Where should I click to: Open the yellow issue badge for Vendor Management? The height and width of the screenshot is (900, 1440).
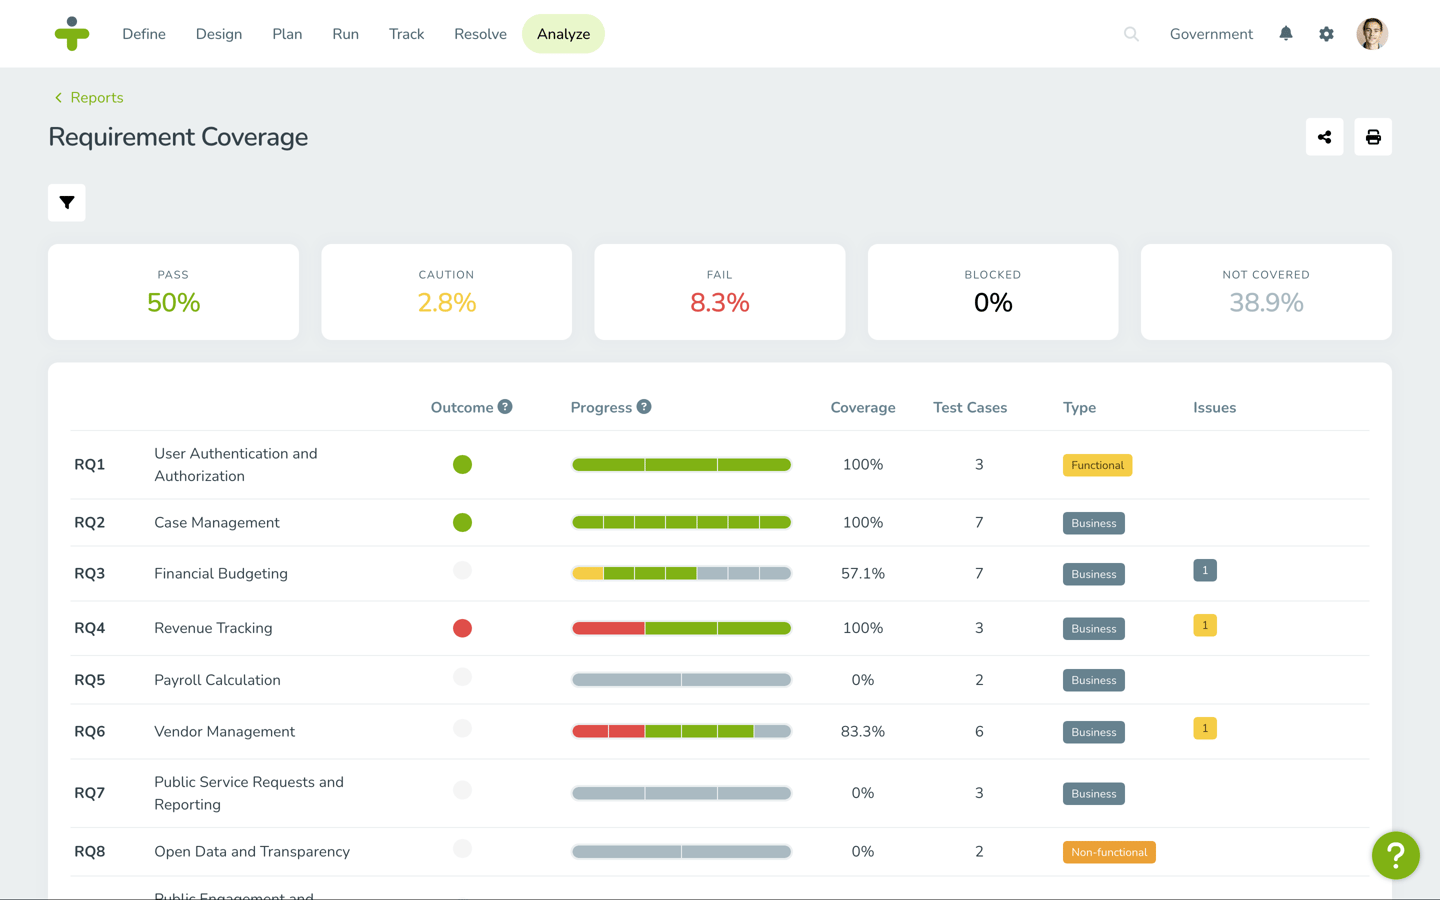(x=1205, y=728)
